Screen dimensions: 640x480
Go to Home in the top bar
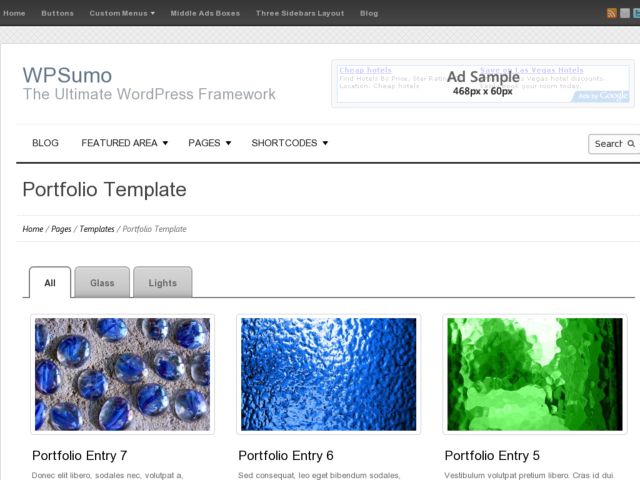14,13
